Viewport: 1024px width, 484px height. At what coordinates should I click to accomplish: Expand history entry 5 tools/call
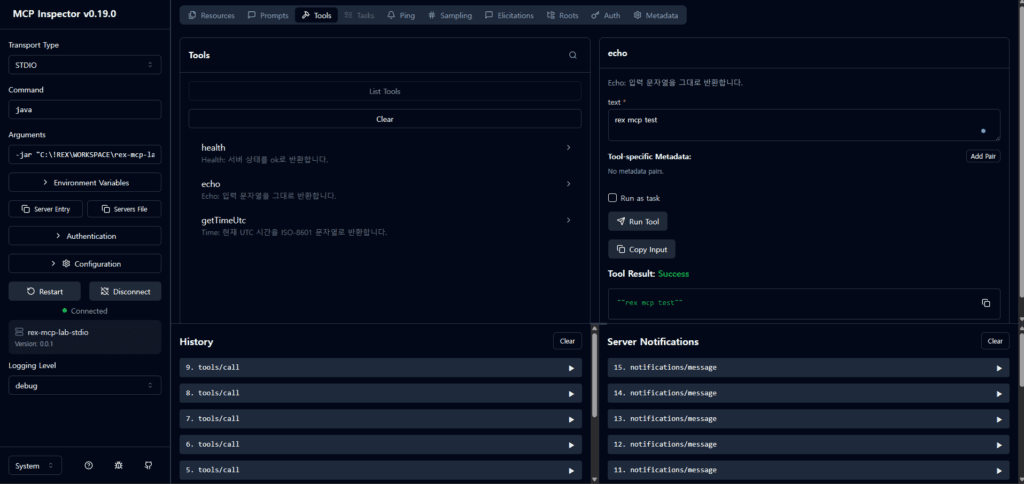click(381, 470)
